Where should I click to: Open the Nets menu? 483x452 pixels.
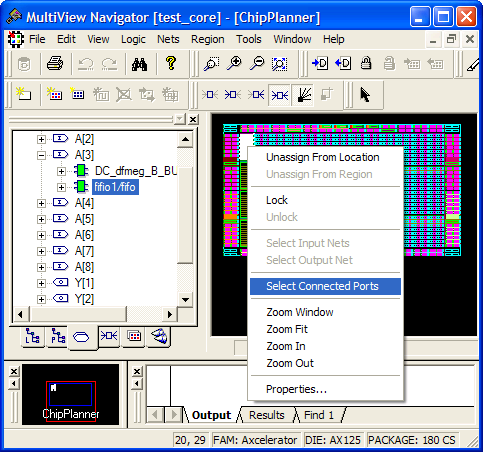pos(168,39)
